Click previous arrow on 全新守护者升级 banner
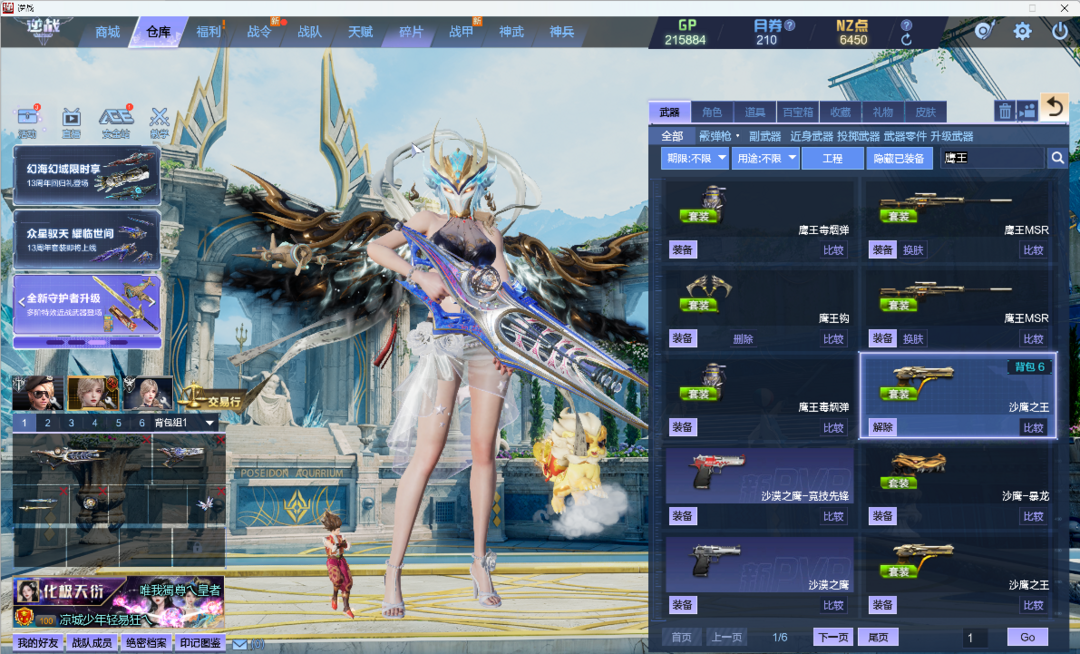 pos(21,302)
